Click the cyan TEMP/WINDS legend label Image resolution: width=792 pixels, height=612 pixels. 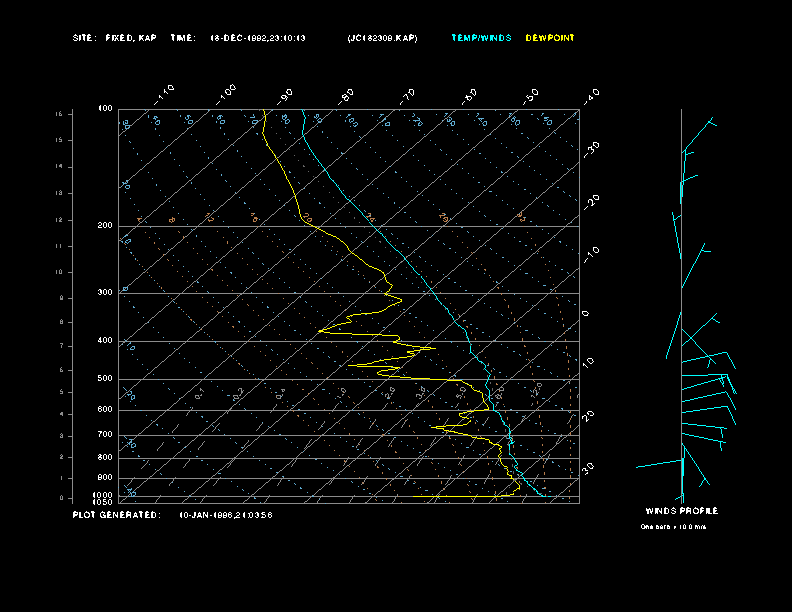pos(480,38)
